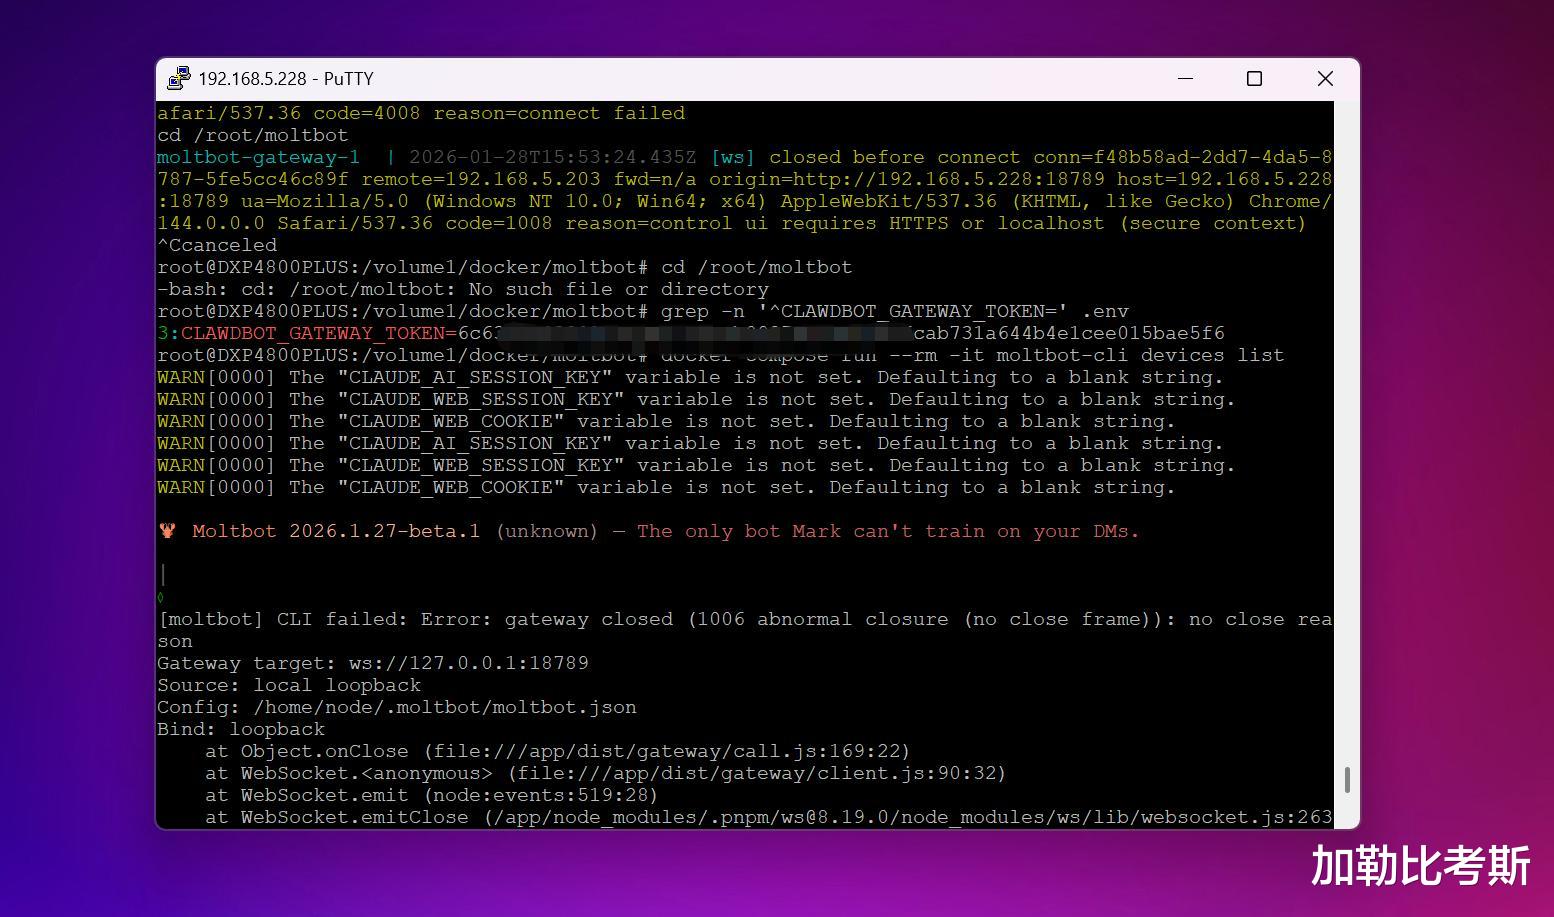Click the 'Source: local loopback' line
This screenshot has width=1554, height=917.
tap(289, 685)
